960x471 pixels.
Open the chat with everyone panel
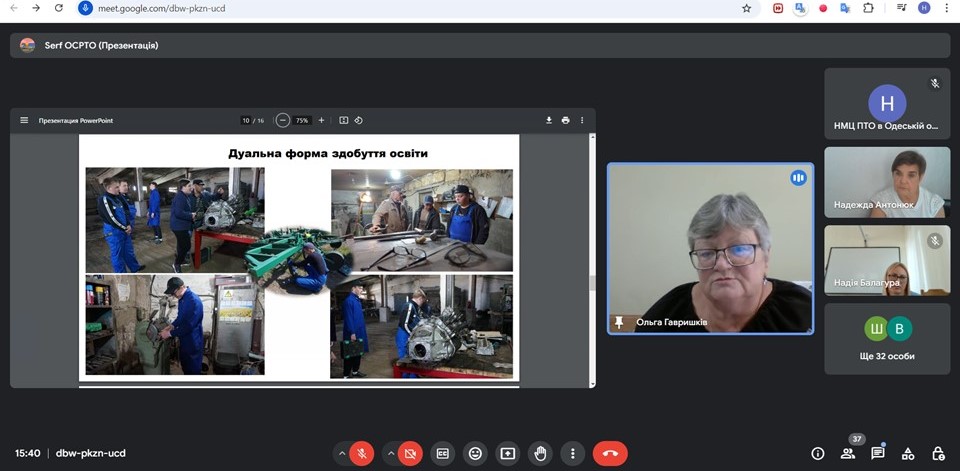click(x=878, y=453)
